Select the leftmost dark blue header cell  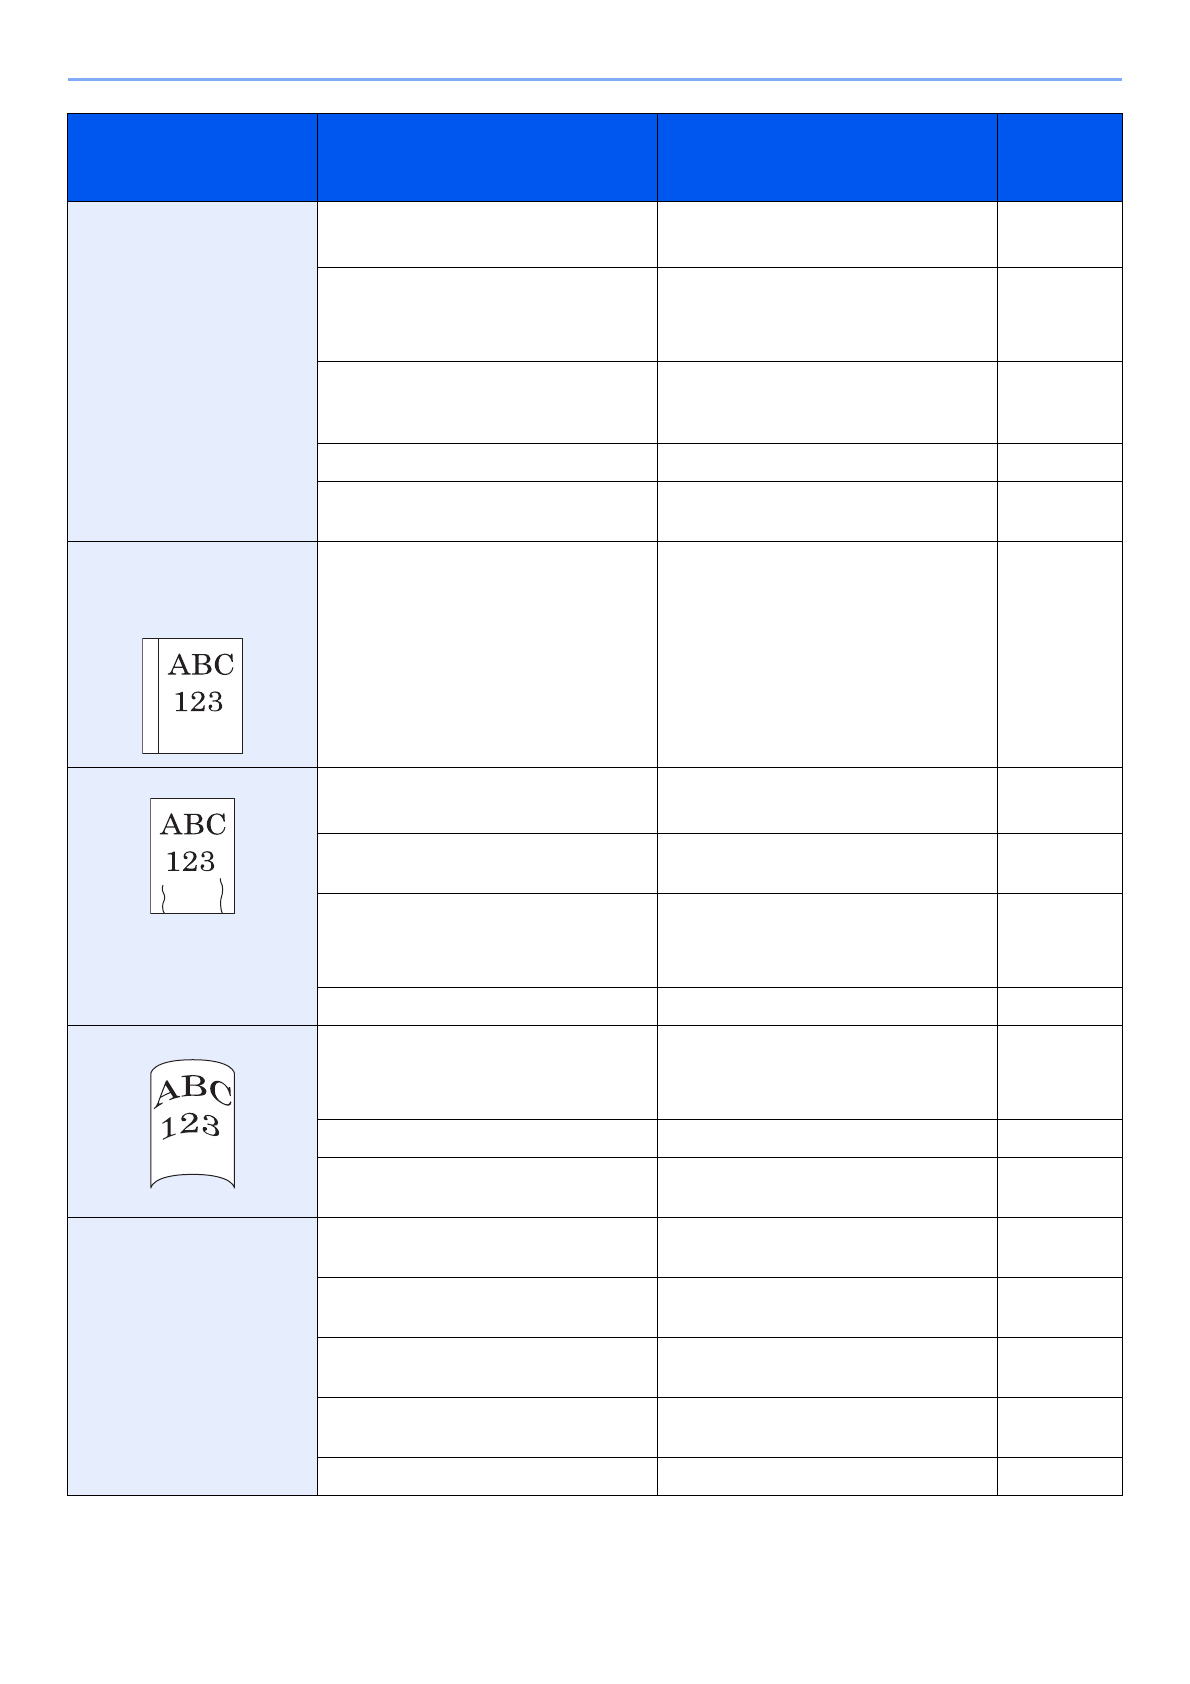pos(192,157)
